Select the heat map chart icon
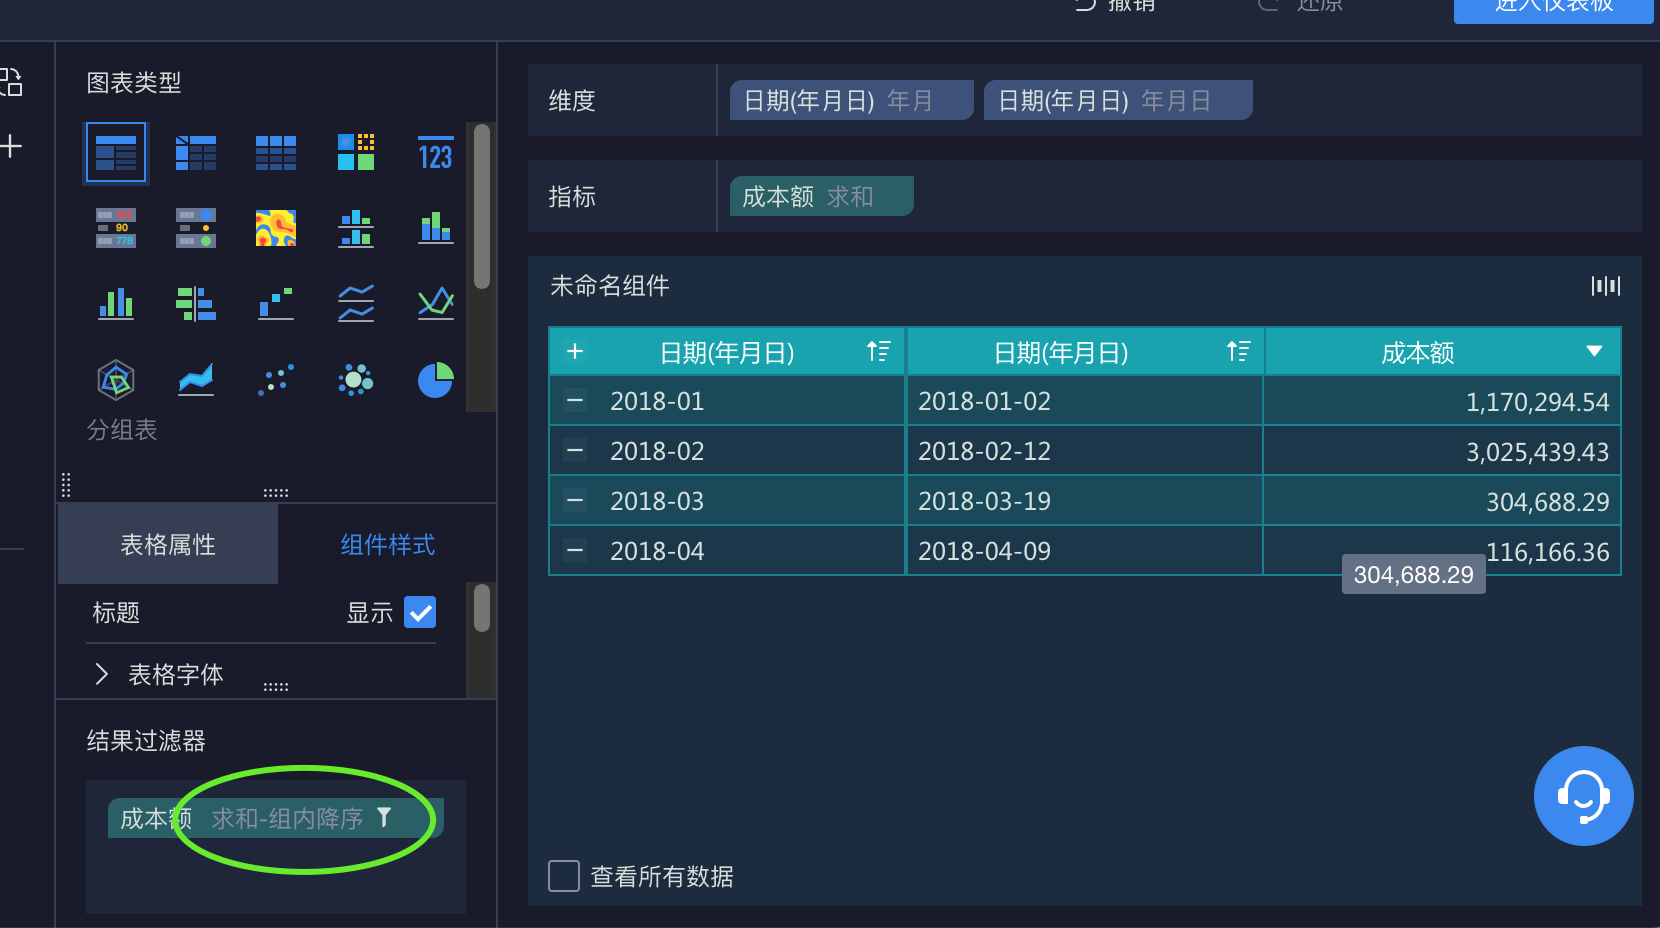This screenshot has height=928, width=1660. click(x=276, y=228)
